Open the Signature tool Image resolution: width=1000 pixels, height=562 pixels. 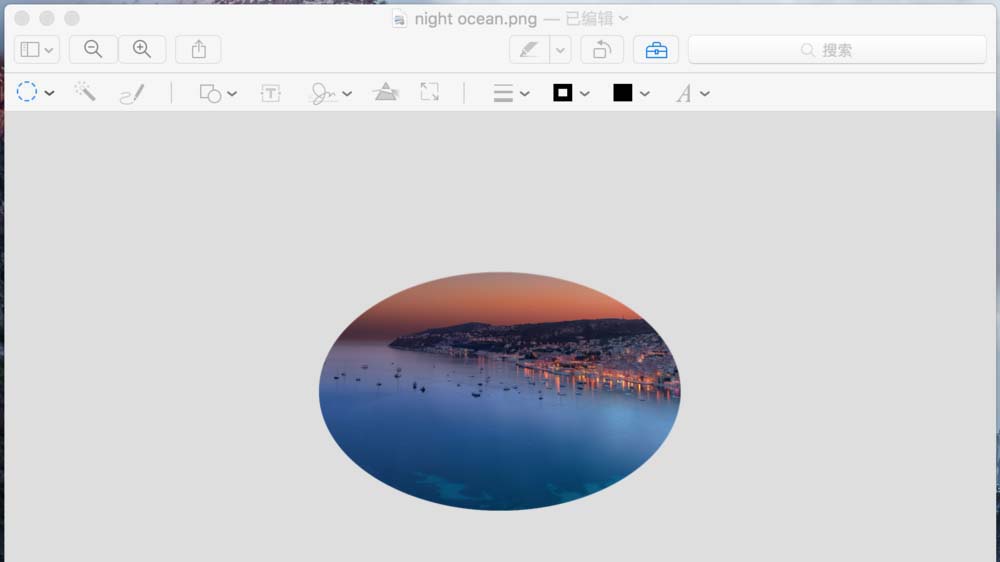[323, 93]
